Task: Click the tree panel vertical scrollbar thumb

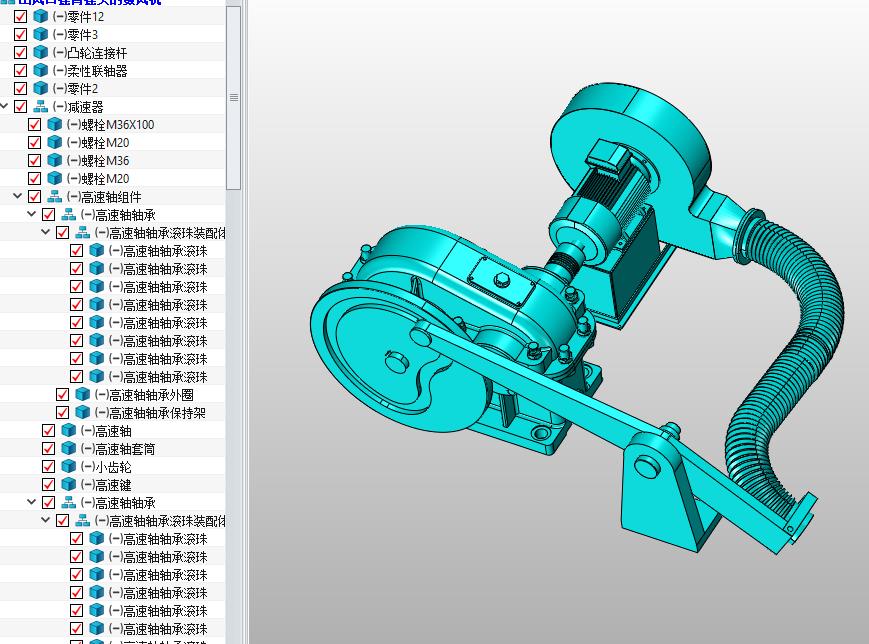Action: tap(233, 98)
